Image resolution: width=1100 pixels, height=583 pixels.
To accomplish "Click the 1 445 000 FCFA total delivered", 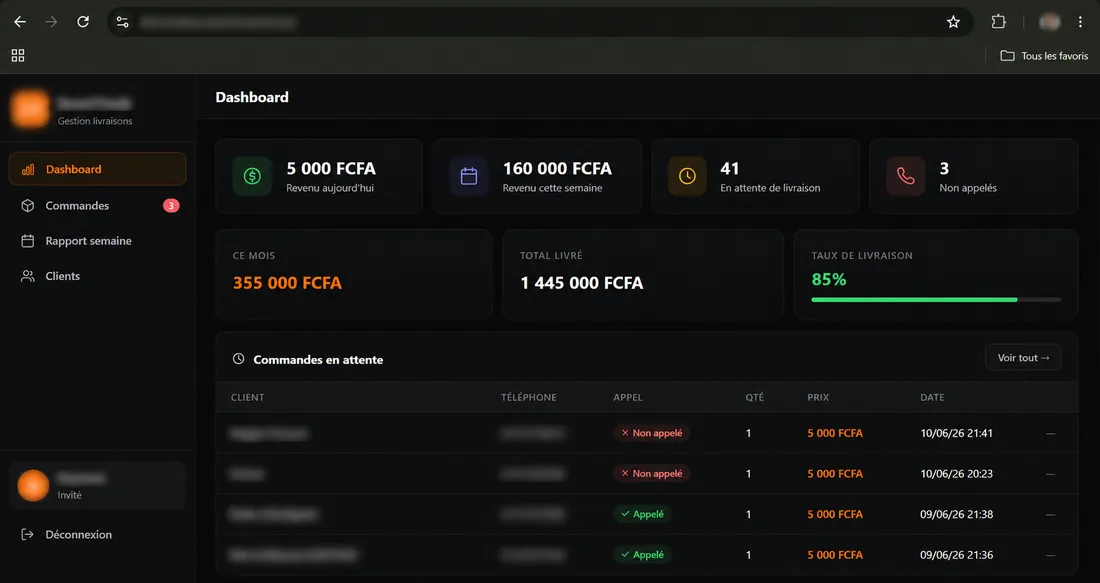I will point(582,283).
